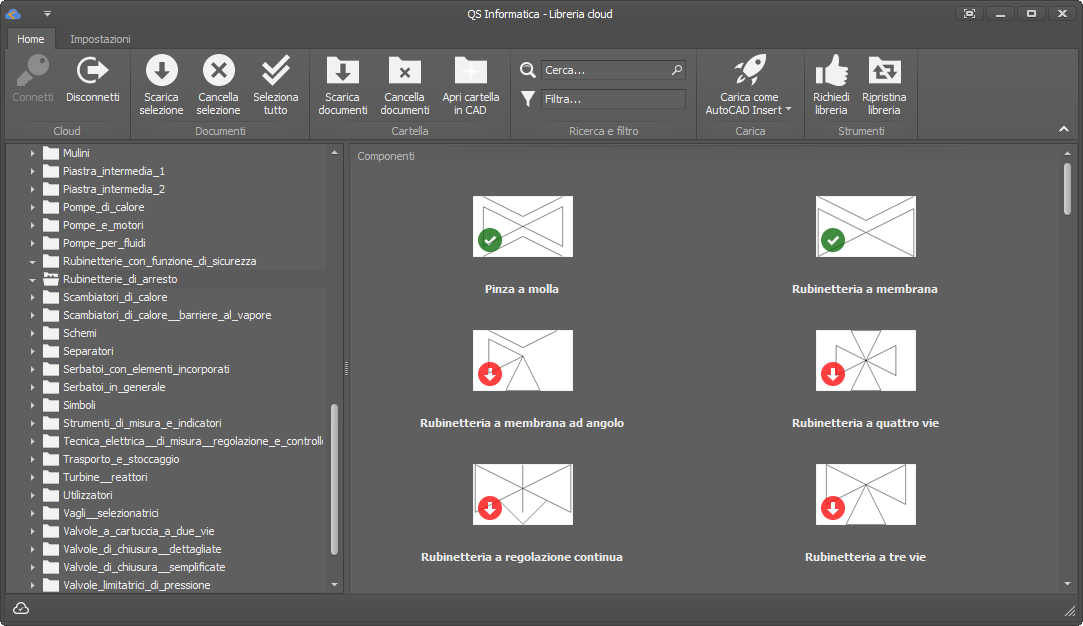
Task: Open folder in CAD via Apri cartella
Action: (470, 71)
